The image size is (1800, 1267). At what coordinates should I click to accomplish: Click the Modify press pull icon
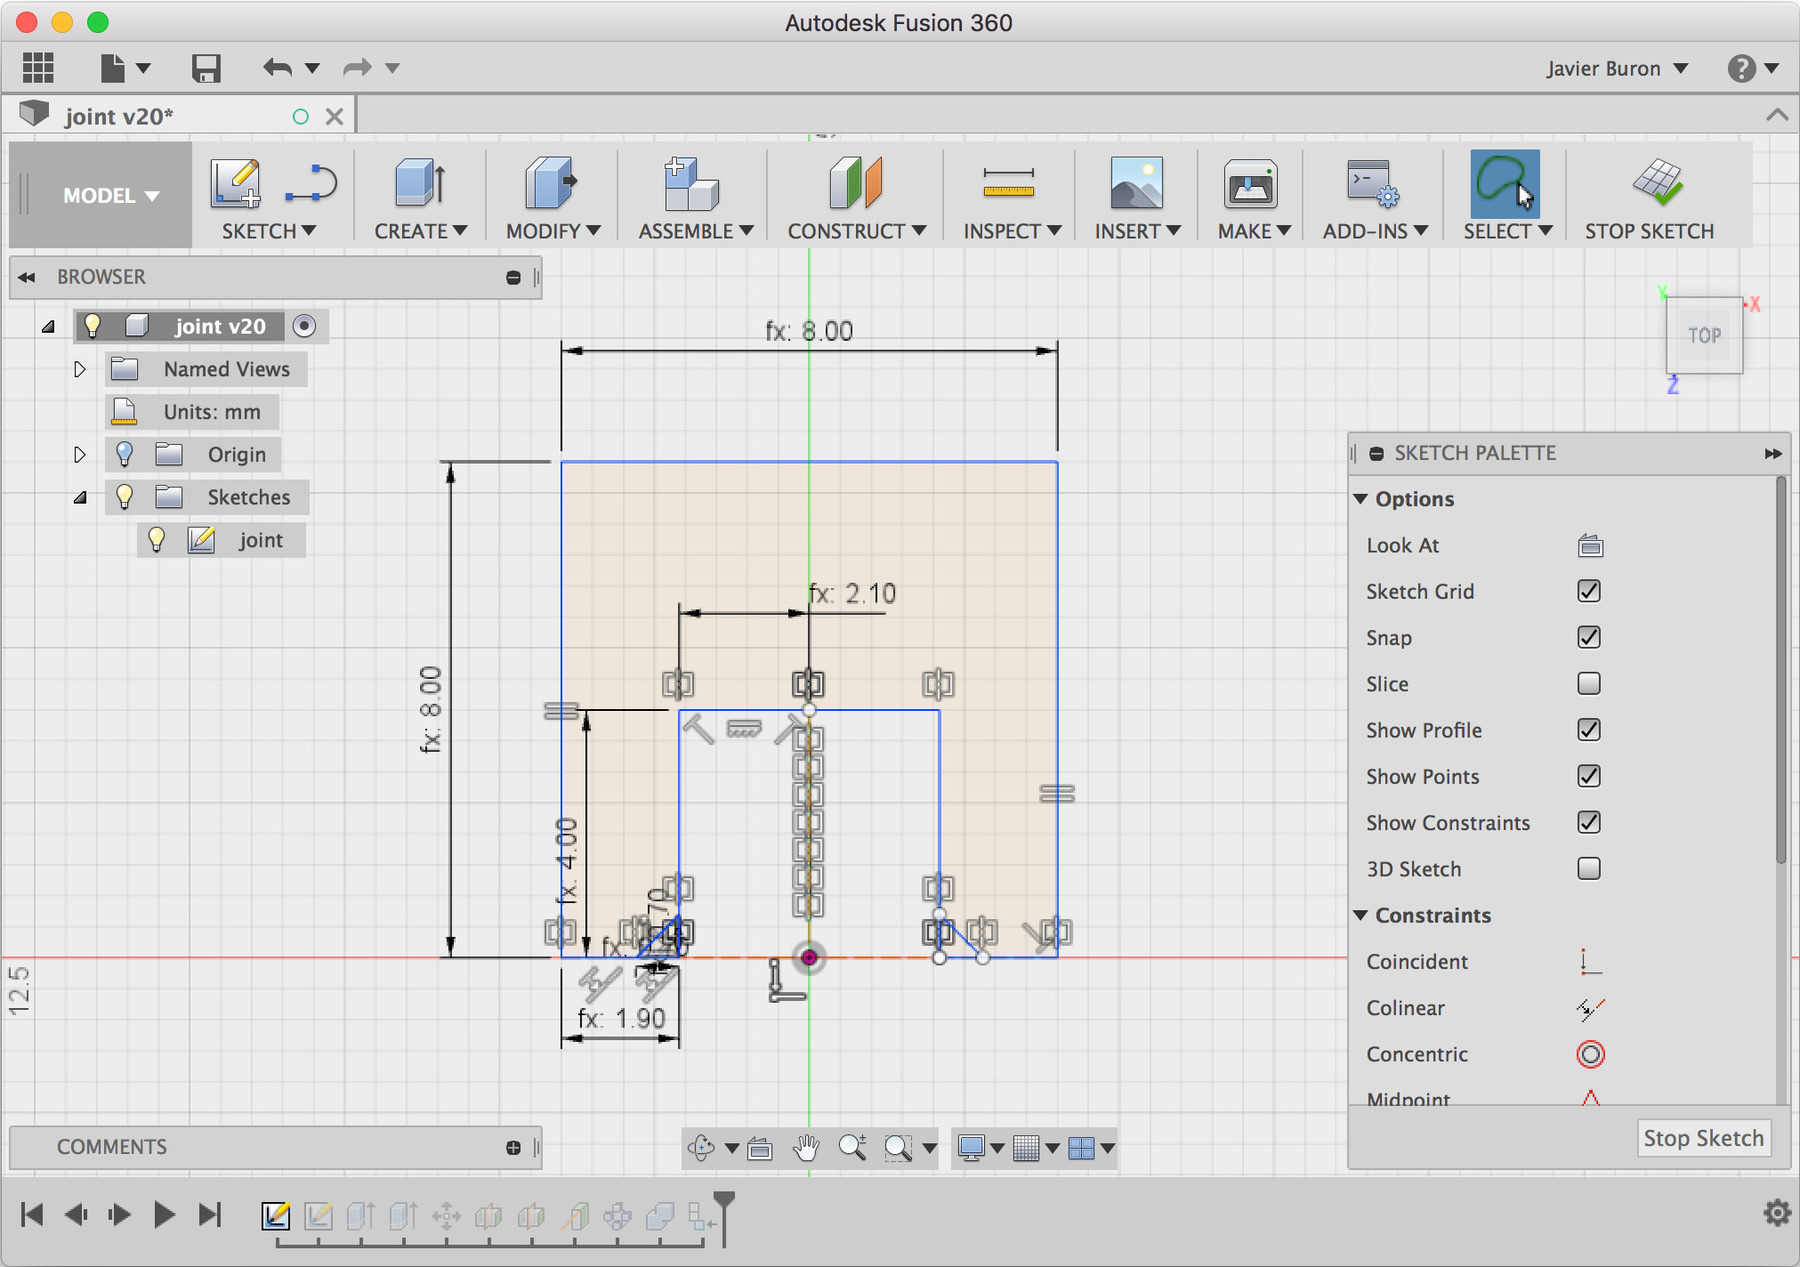pos(551,183)
